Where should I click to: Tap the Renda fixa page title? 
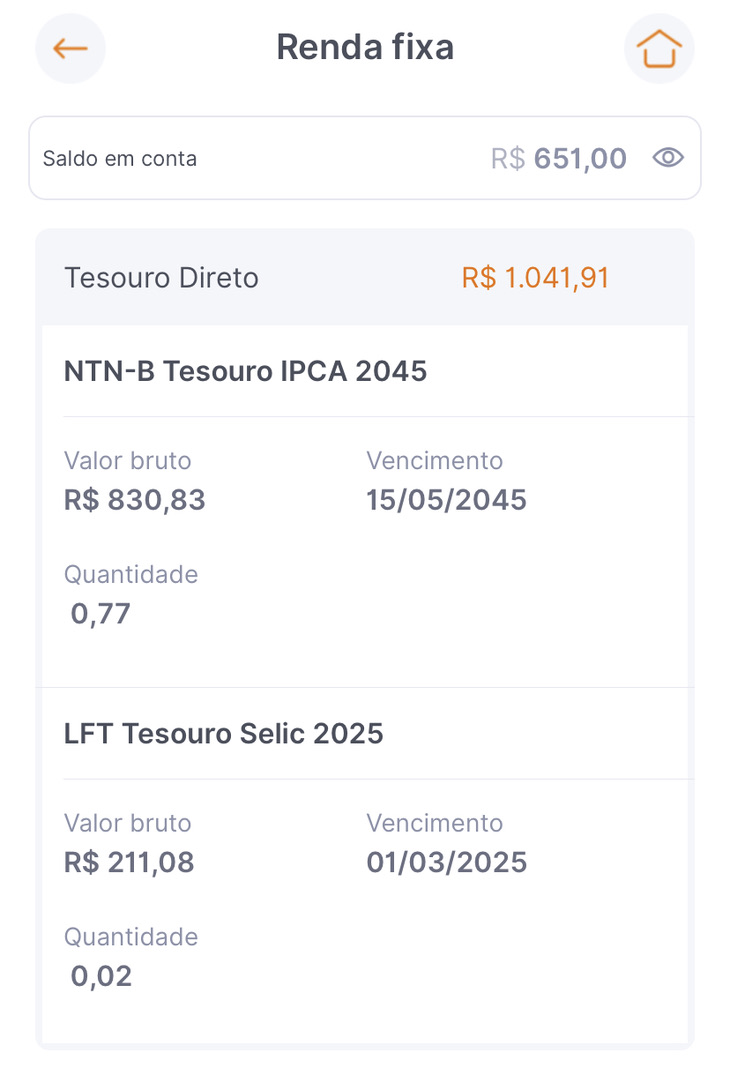(x=365, y=47)
